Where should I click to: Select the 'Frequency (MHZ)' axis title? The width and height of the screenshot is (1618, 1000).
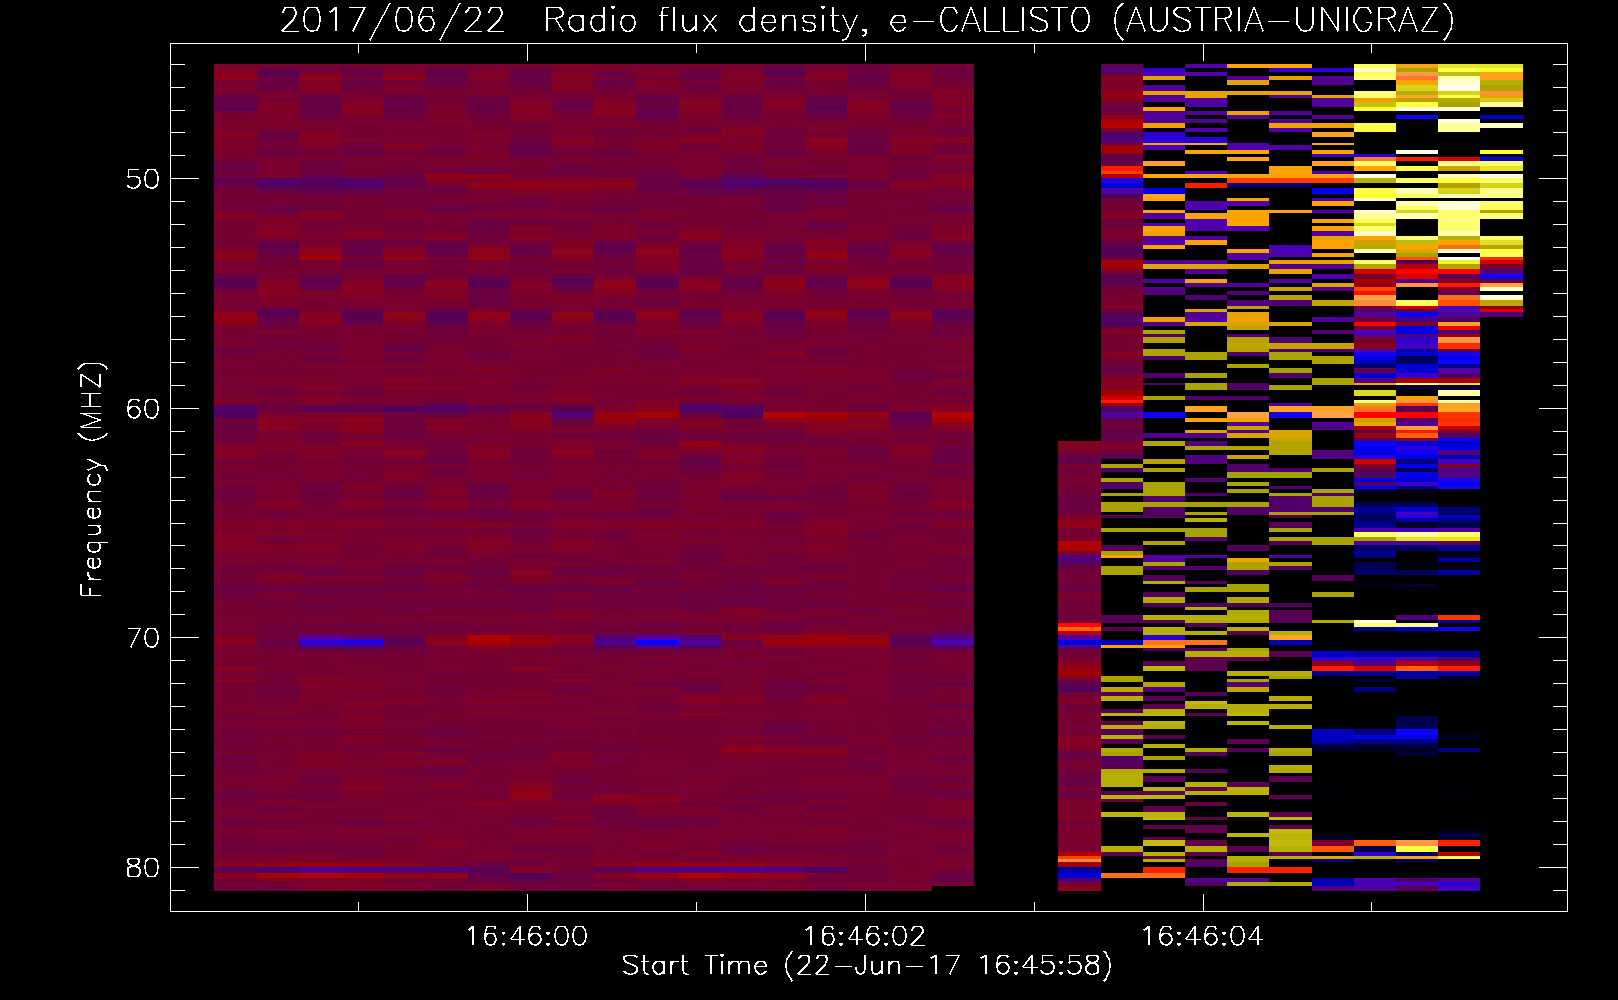pos(92,479)
